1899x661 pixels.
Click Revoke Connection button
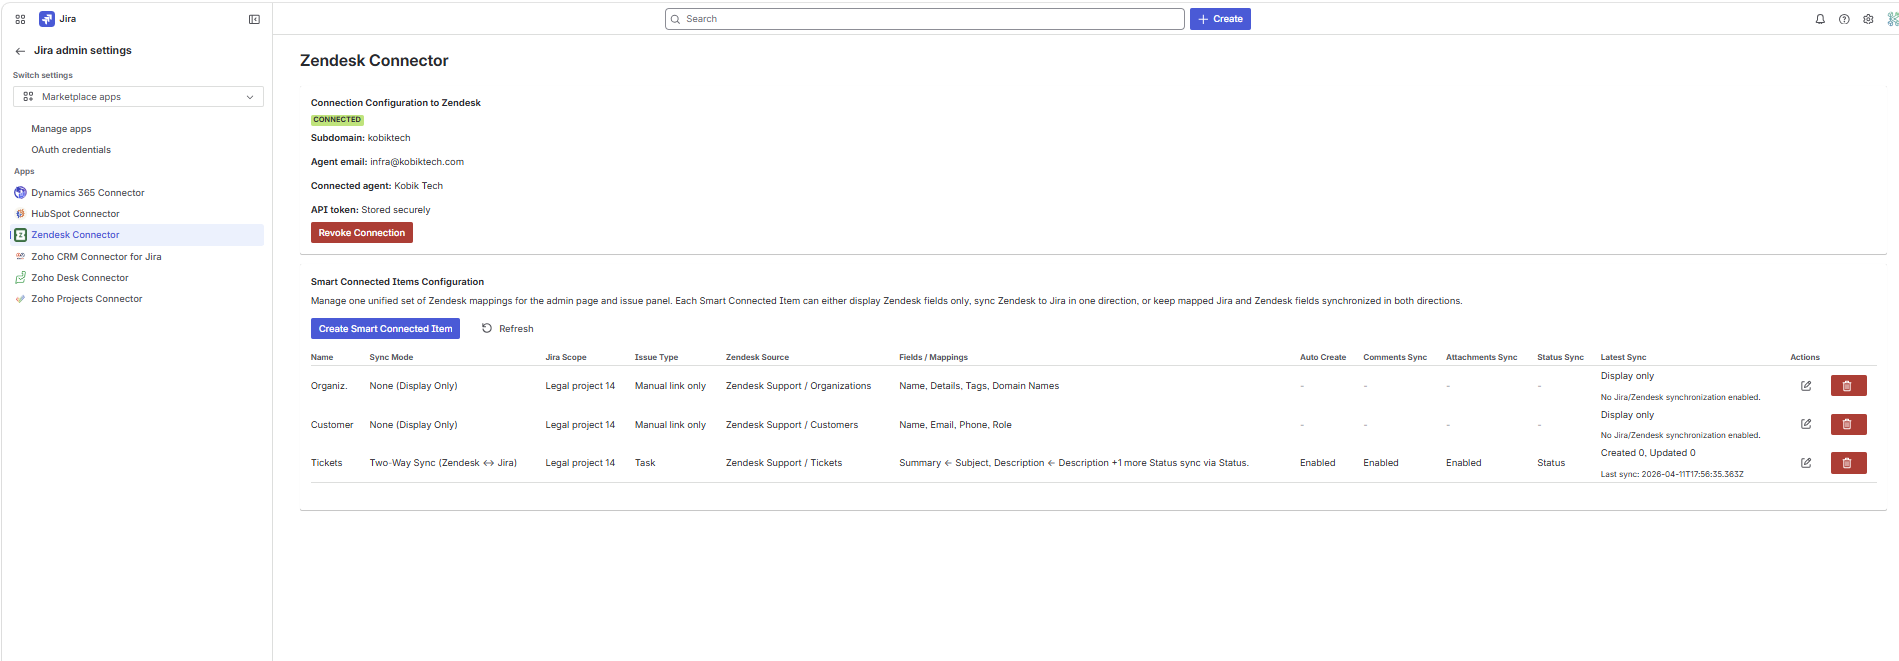click(x=362, y=233)
